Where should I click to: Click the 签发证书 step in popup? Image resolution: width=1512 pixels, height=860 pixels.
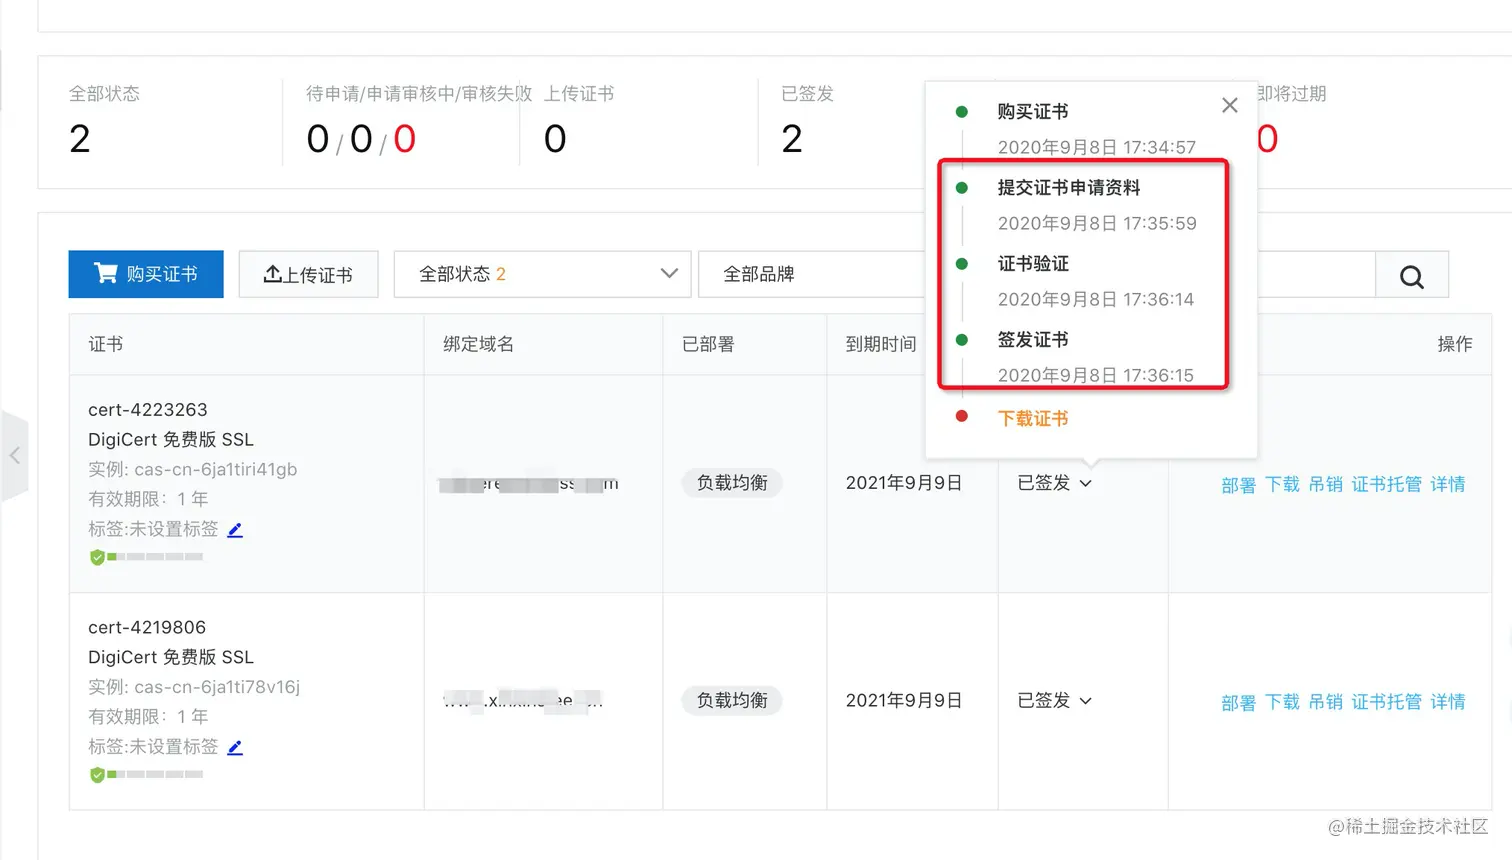click(x=1033, y=340)
